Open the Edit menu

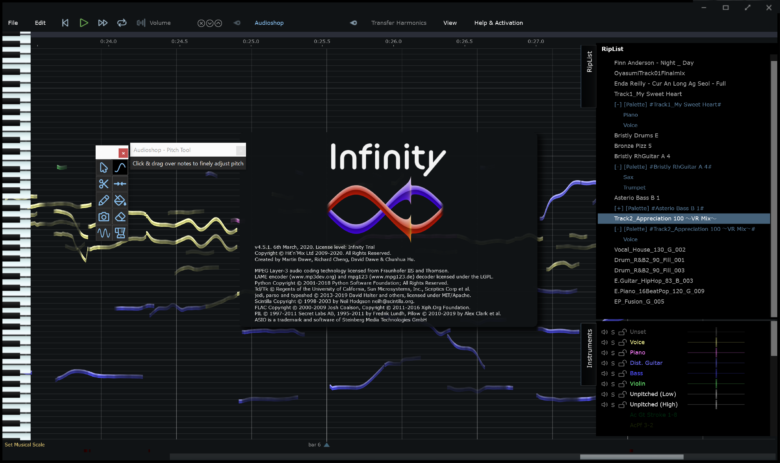pos(40,23)
